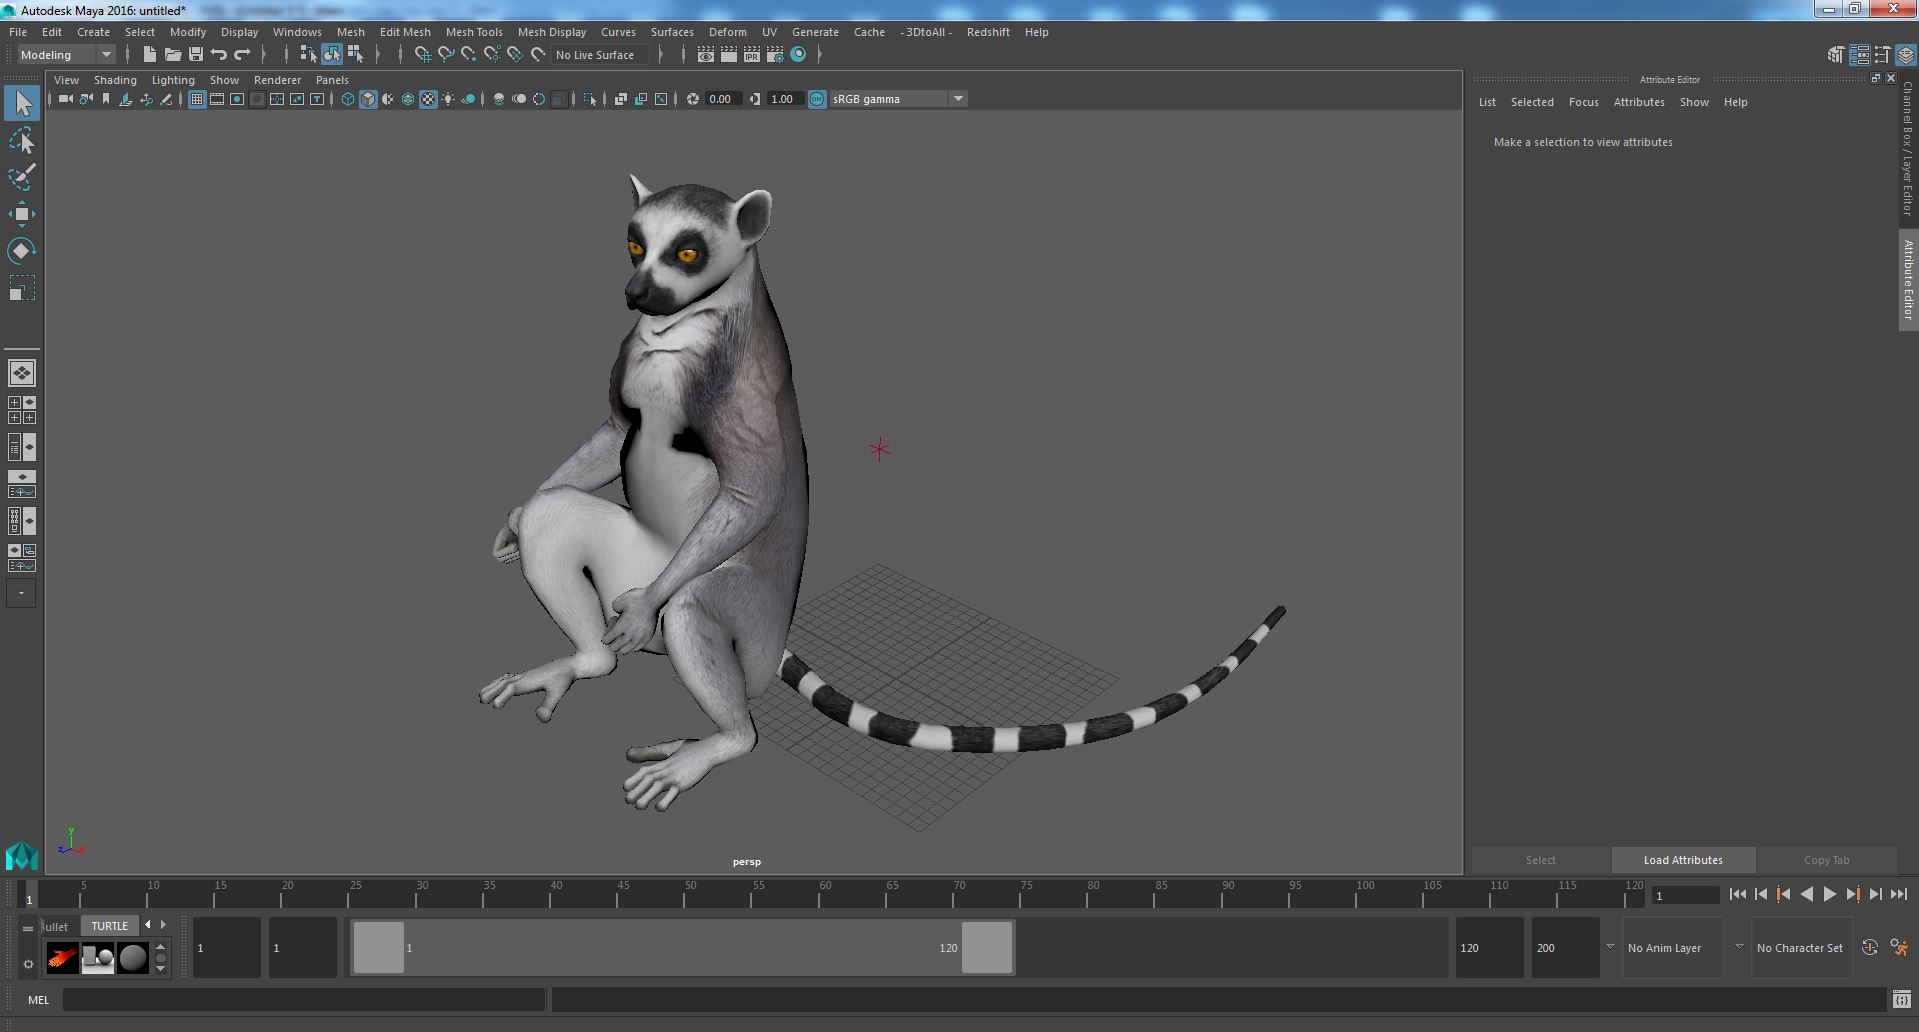
Task: Grab the range slider right handle
Action: click(987, 948)
